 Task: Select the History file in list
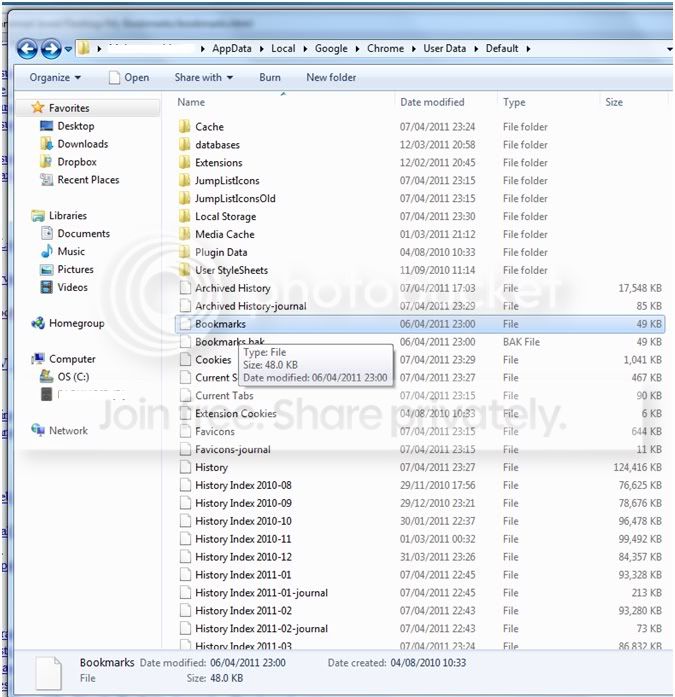point(212,467)
